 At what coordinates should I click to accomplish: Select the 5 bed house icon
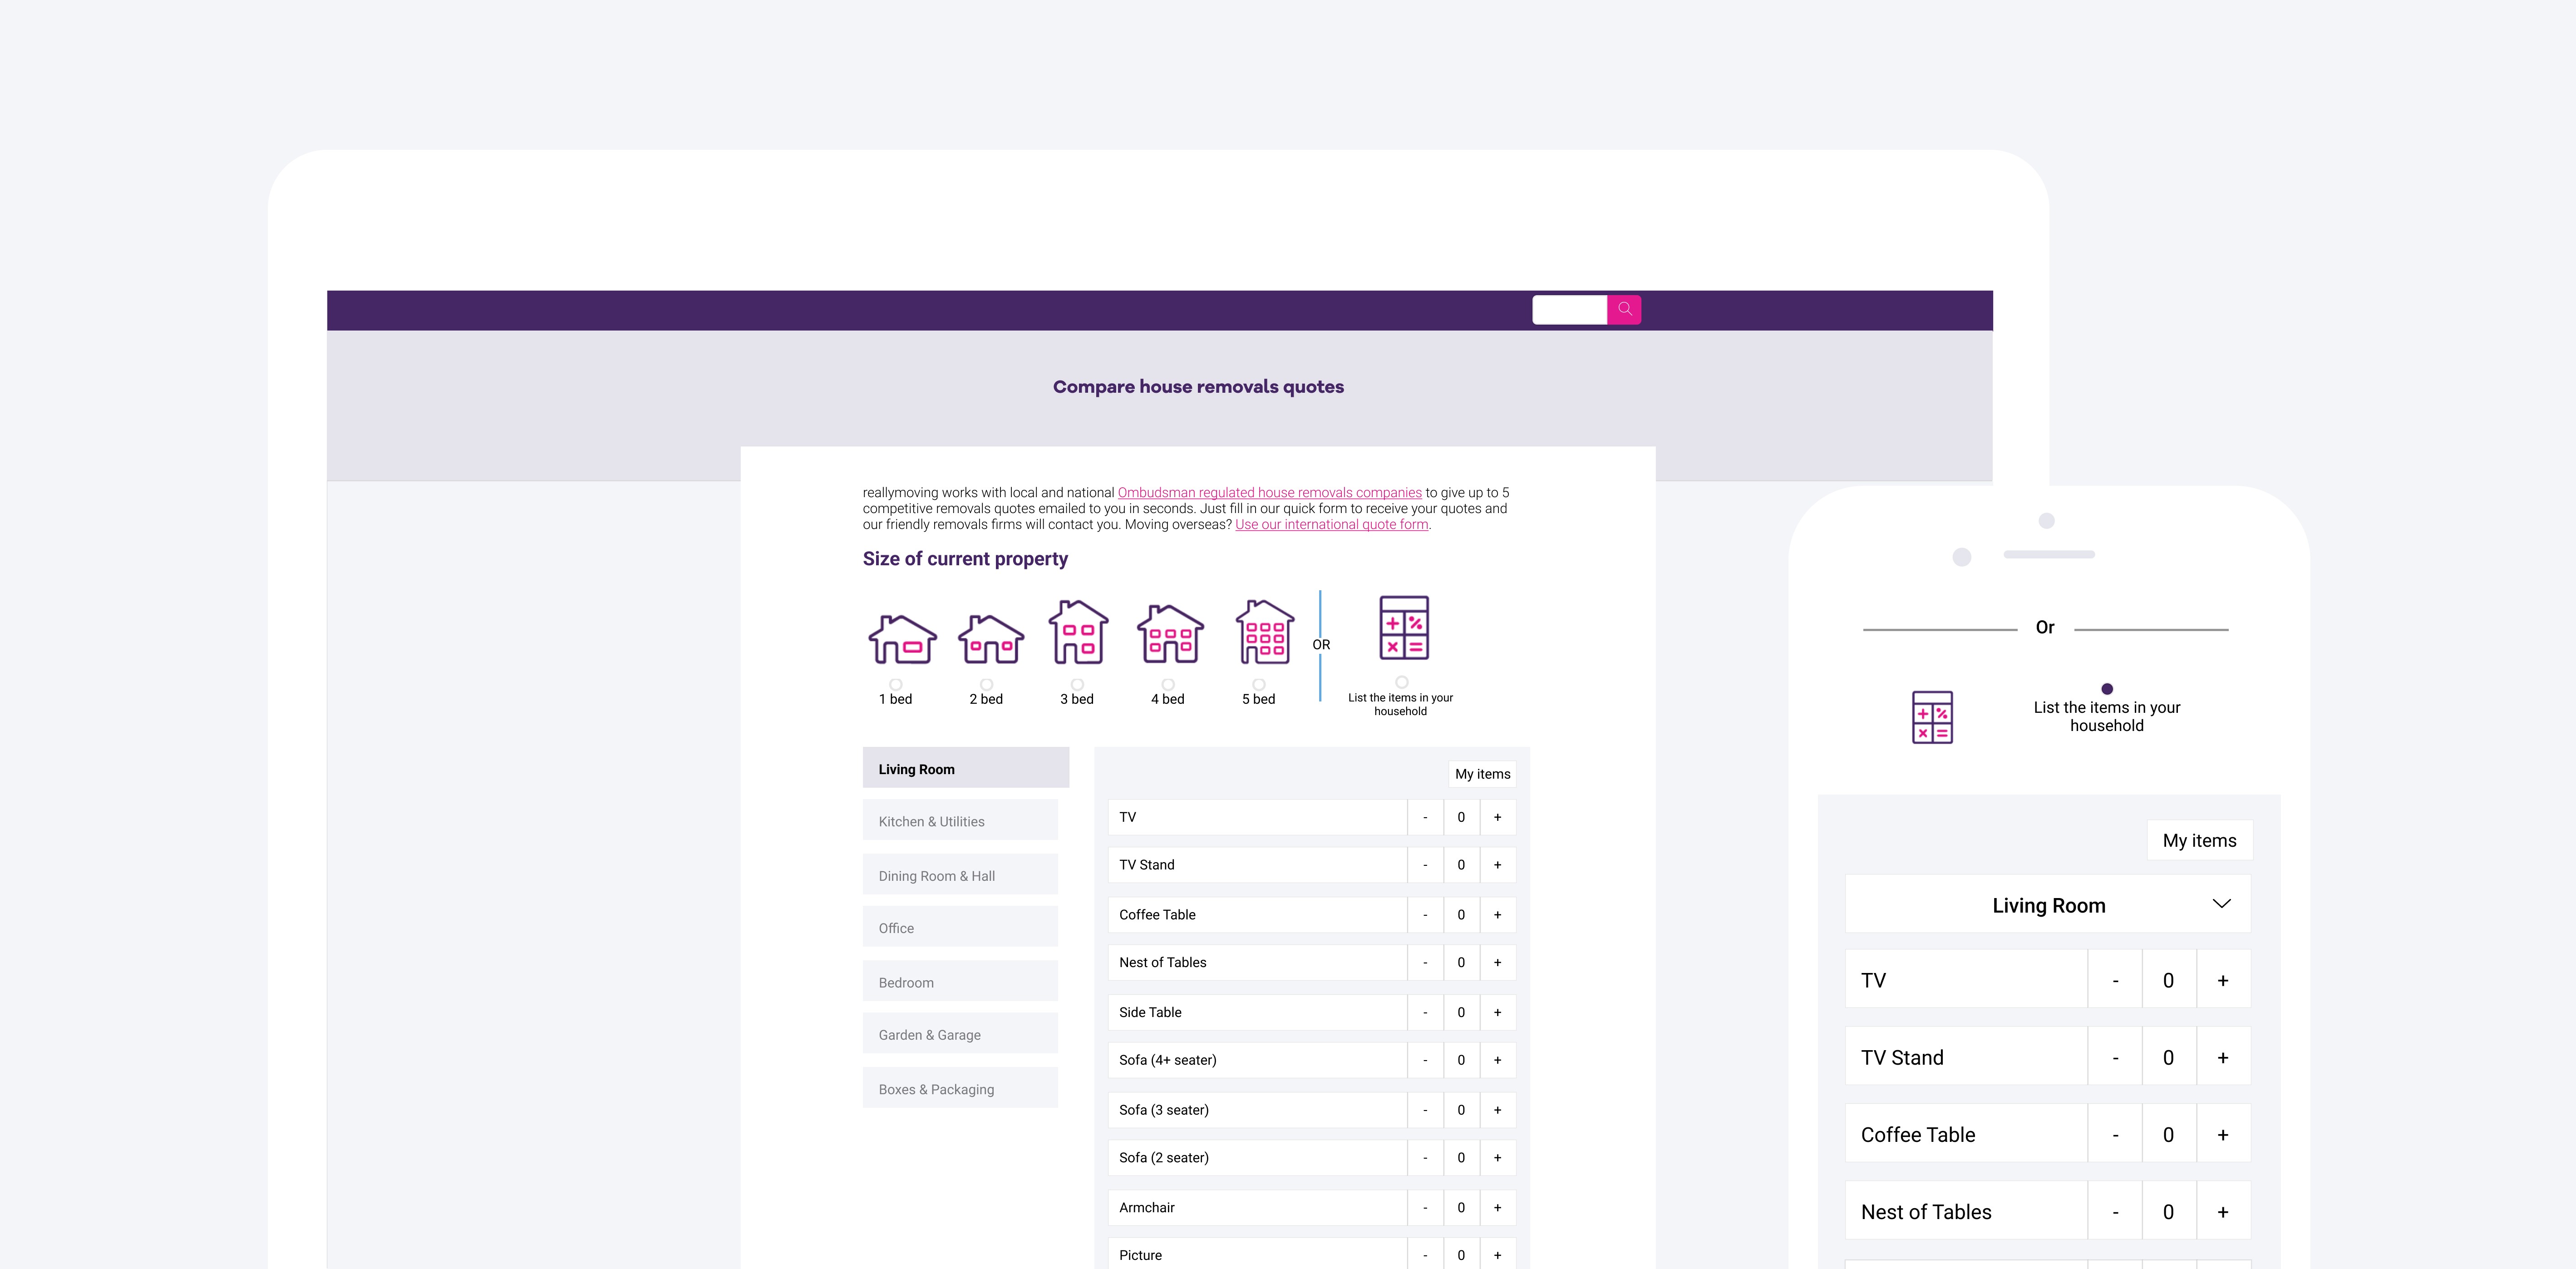1265,632
